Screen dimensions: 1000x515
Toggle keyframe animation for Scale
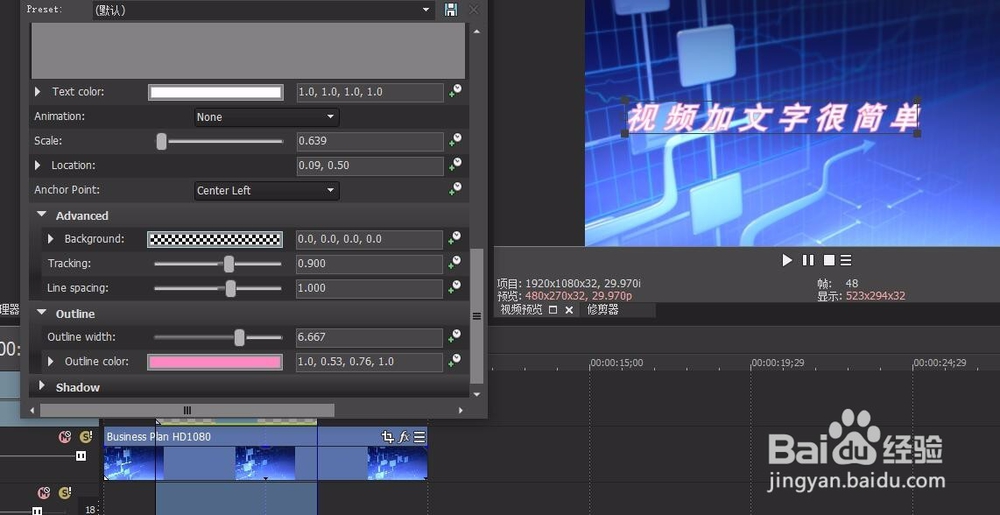pyautogui.click(x=455, y=140)
